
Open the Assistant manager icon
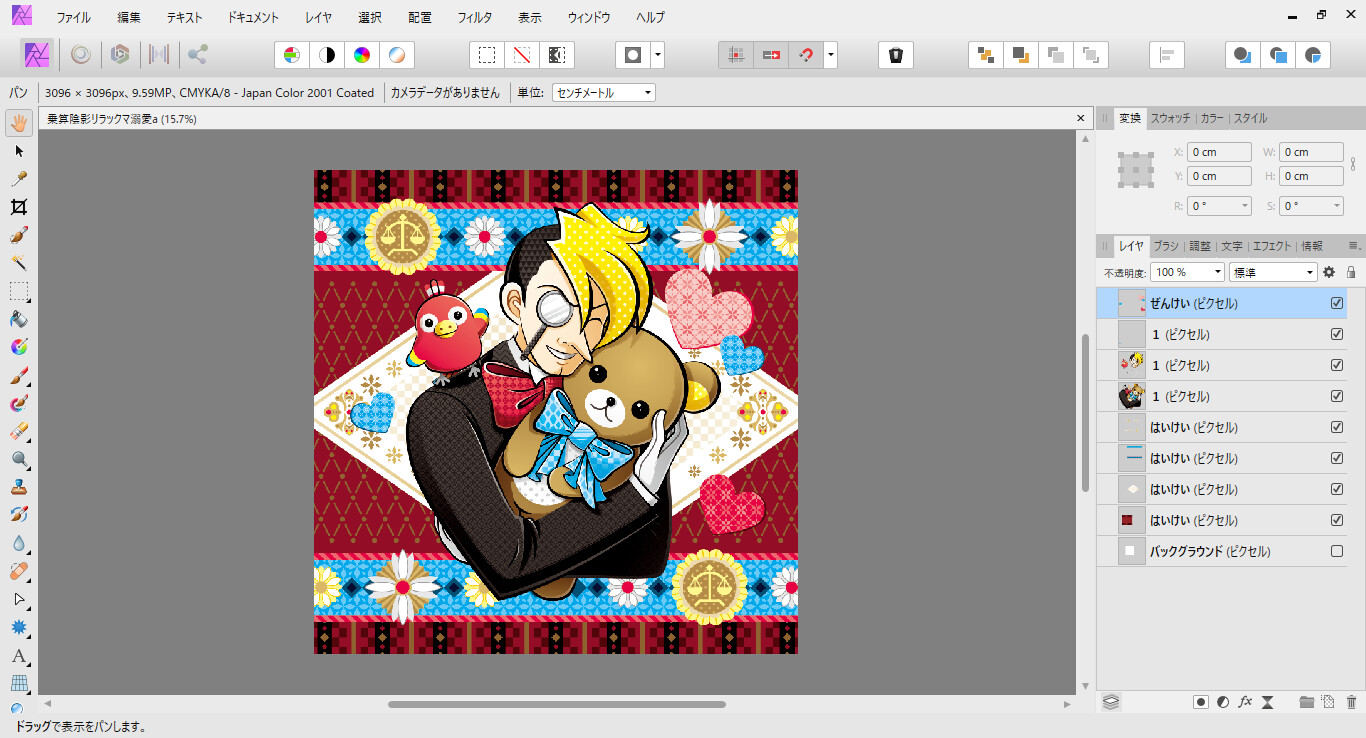[896, 55]
